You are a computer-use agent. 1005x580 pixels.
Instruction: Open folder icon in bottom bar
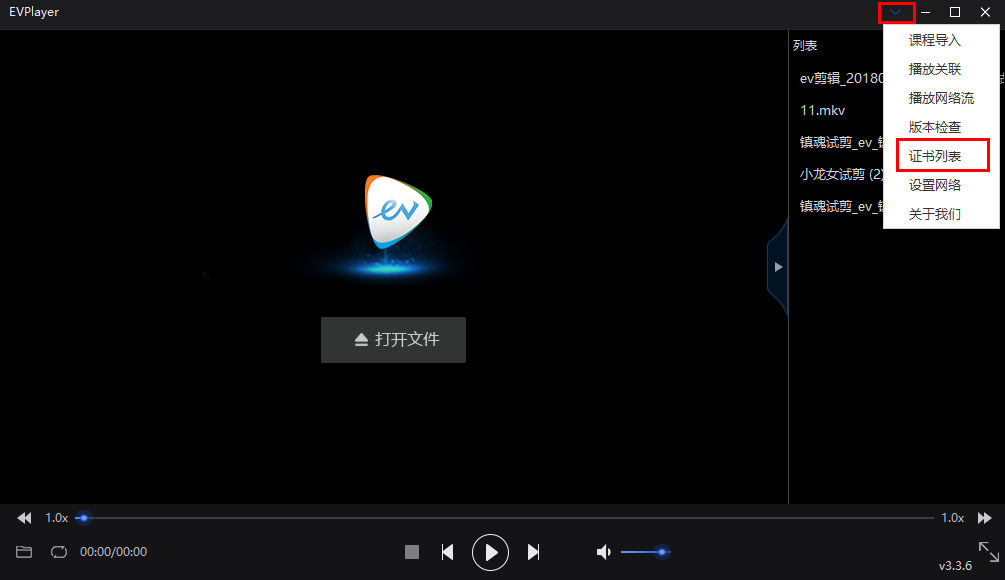[x=24, y=552]
